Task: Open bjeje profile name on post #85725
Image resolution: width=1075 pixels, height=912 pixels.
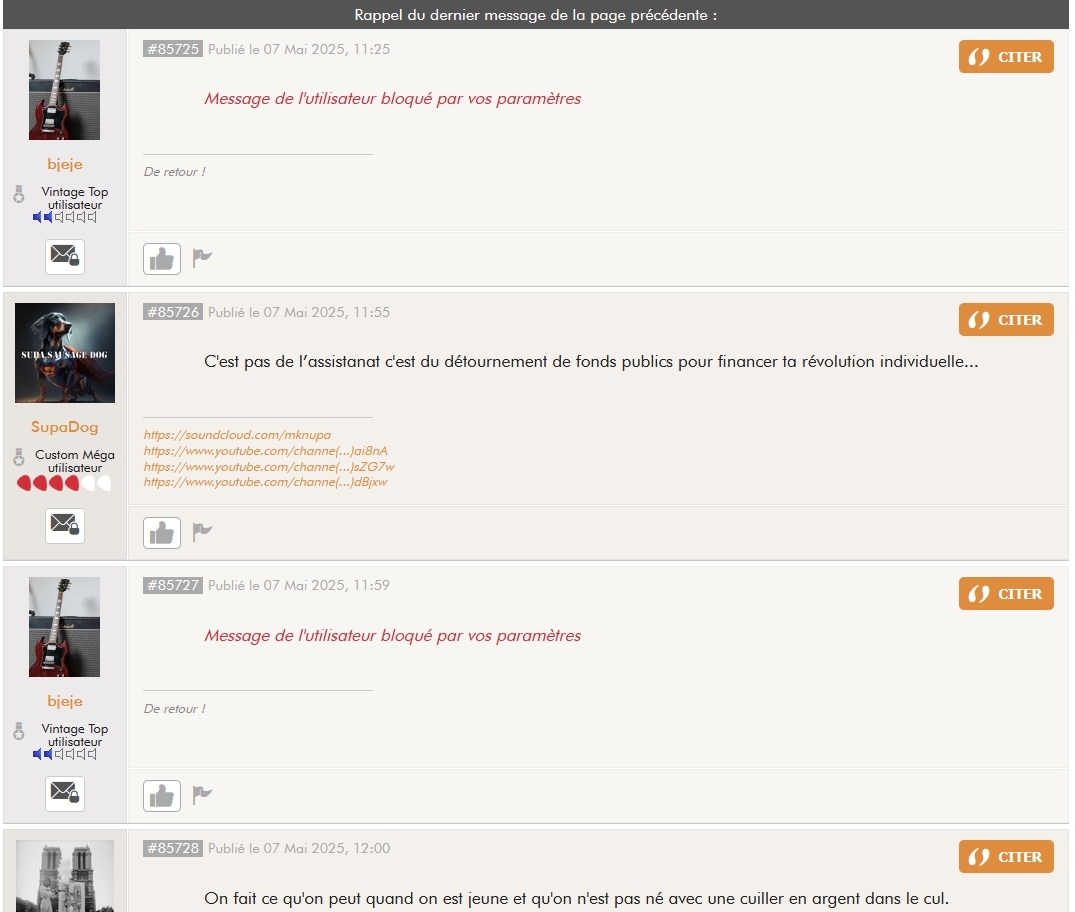Action: point(65,164)
